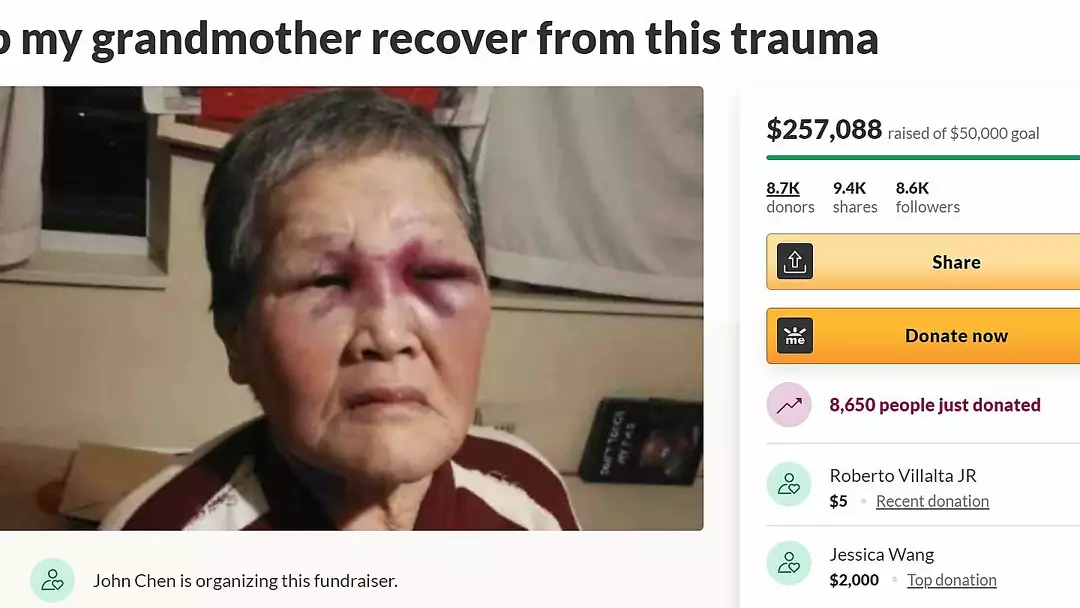The image size is (1080, 608).
Task: Open the 8.7K donors link
Action: (790, 197)
